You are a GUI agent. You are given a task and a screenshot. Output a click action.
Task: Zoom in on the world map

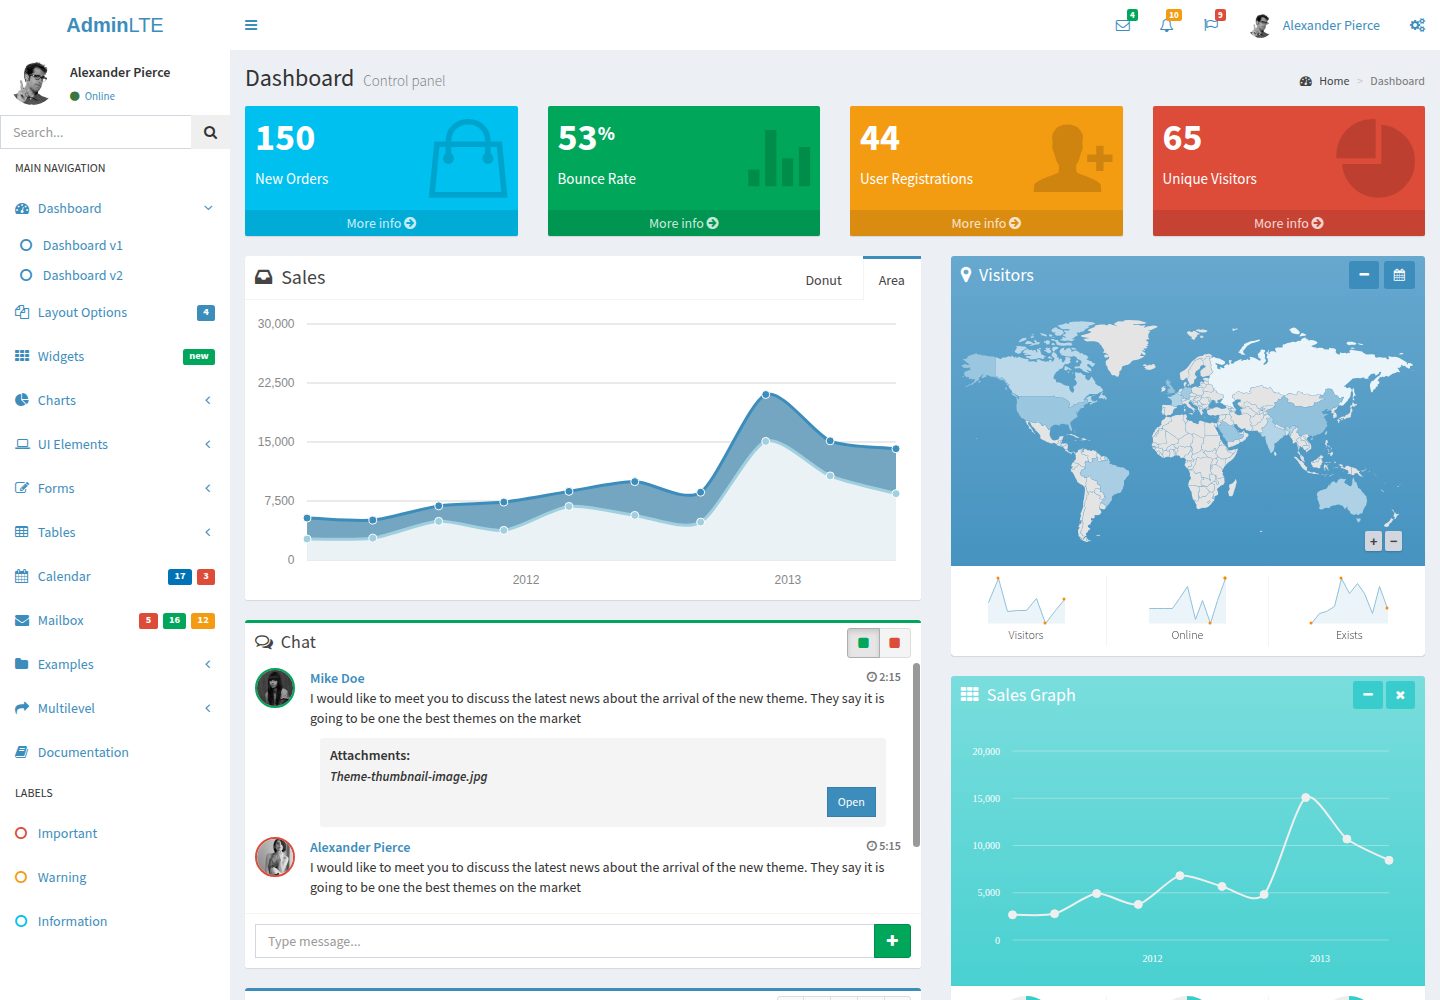[1374, 541]
